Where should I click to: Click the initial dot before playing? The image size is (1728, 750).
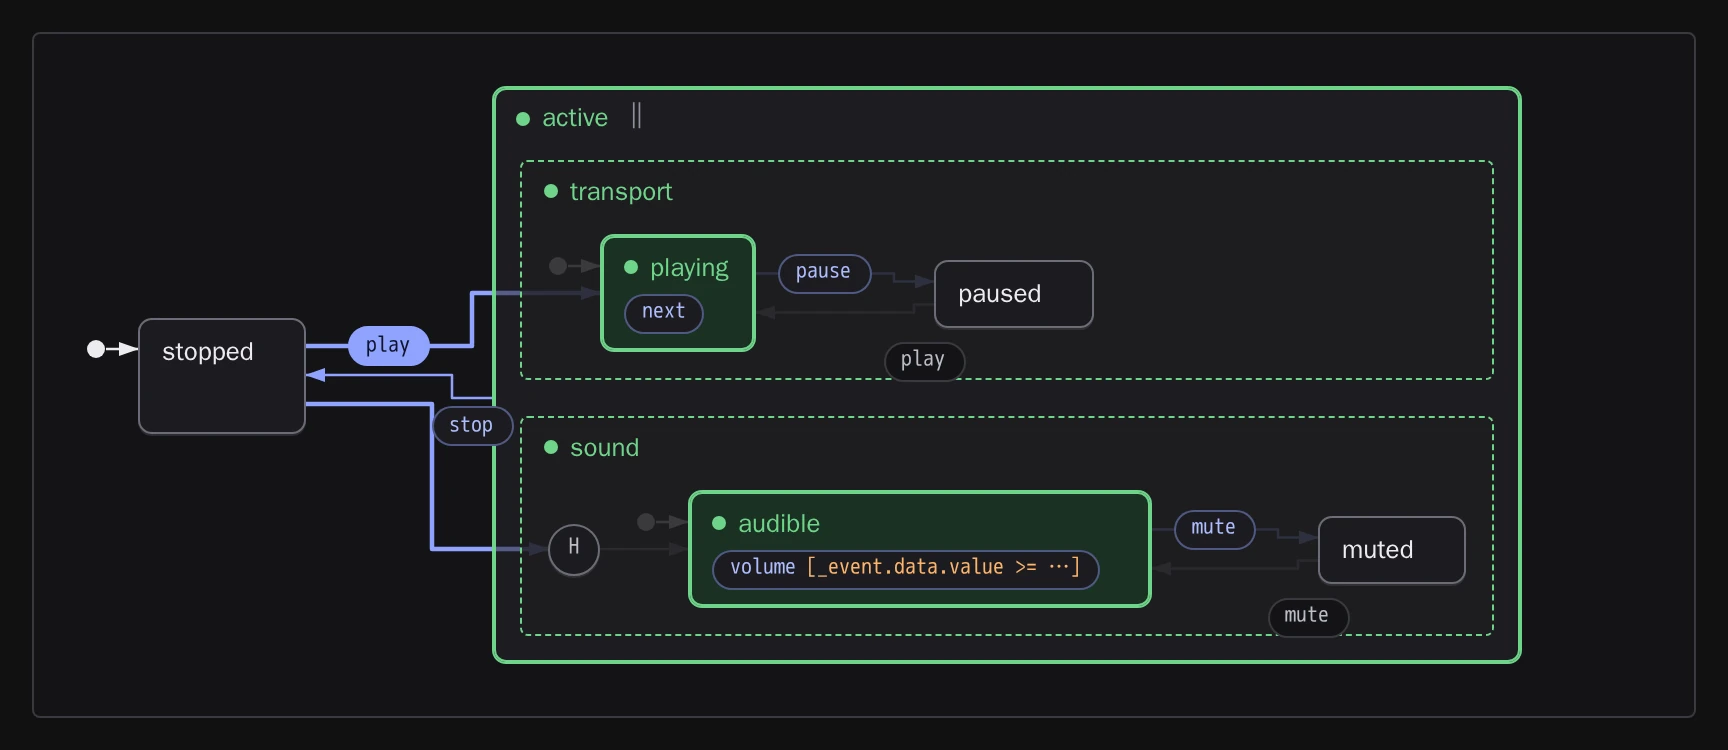(558, 266)
